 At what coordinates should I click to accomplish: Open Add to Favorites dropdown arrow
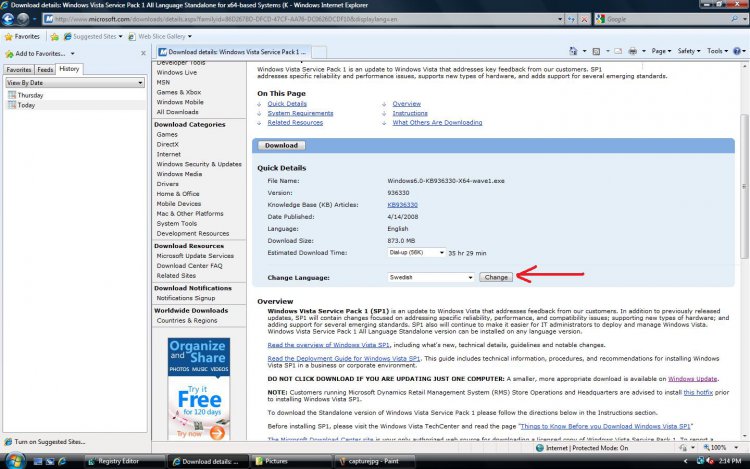(72, 54)
